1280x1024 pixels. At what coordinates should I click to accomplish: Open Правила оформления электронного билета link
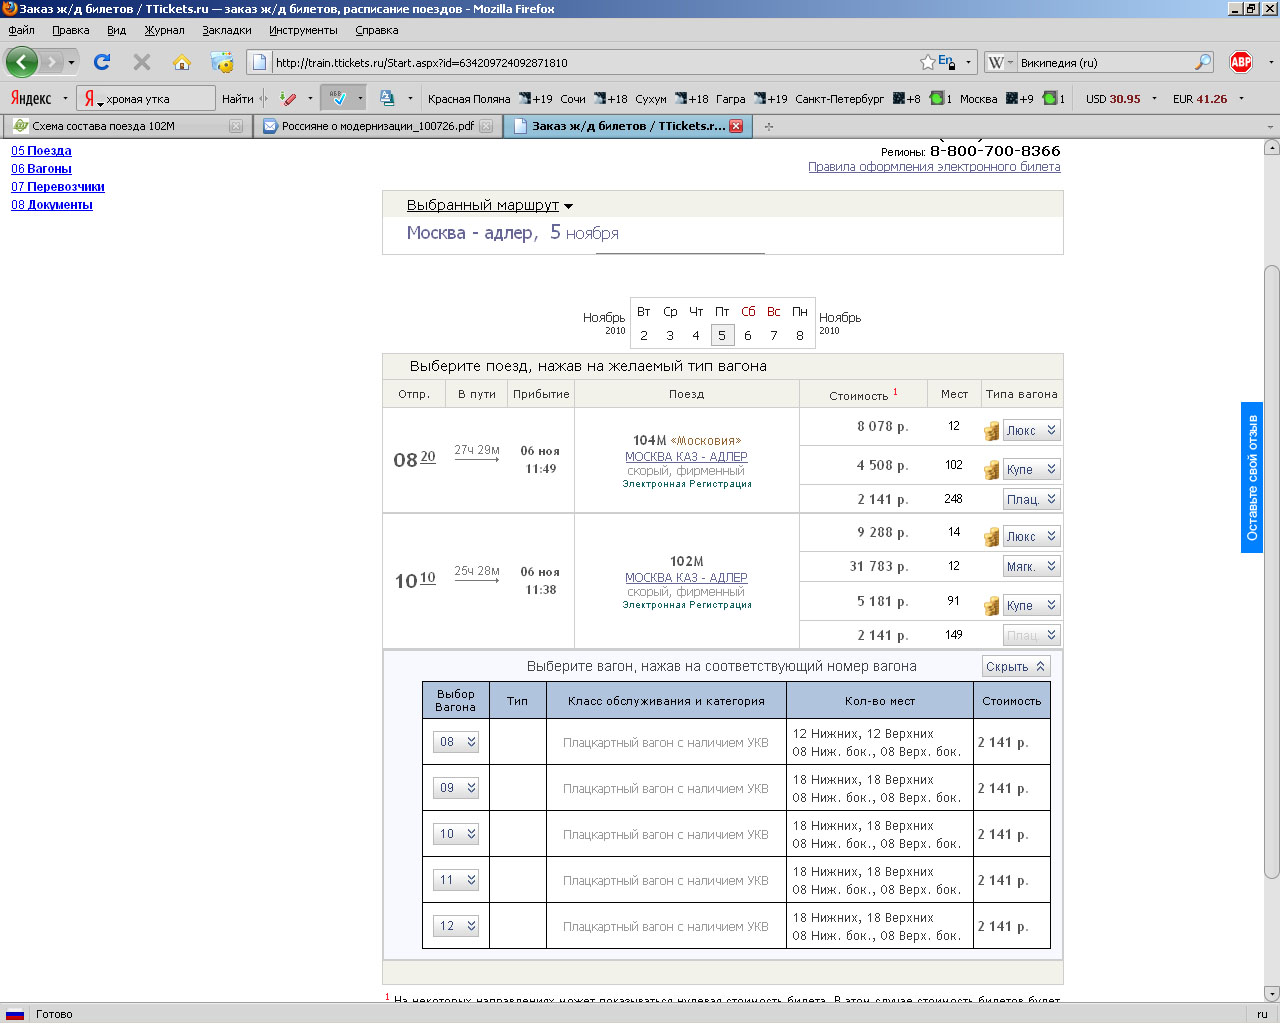tap(934, 167)
